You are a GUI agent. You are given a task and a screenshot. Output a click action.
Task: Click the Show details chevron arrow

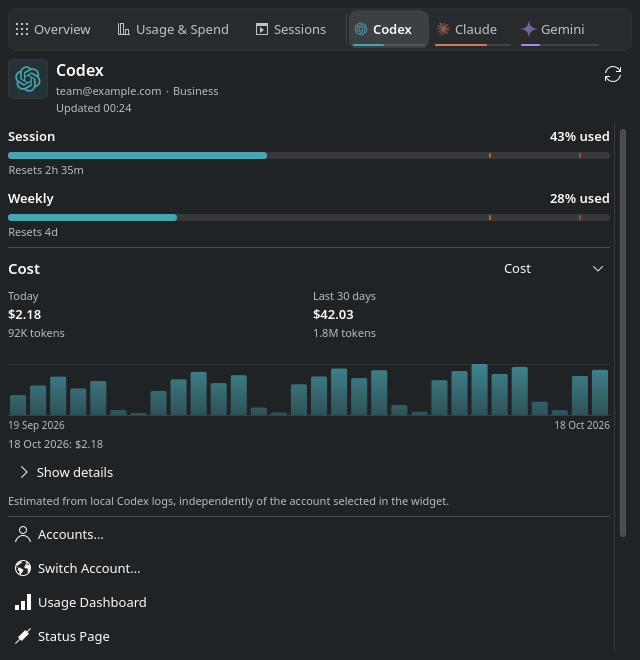[24, 472]
